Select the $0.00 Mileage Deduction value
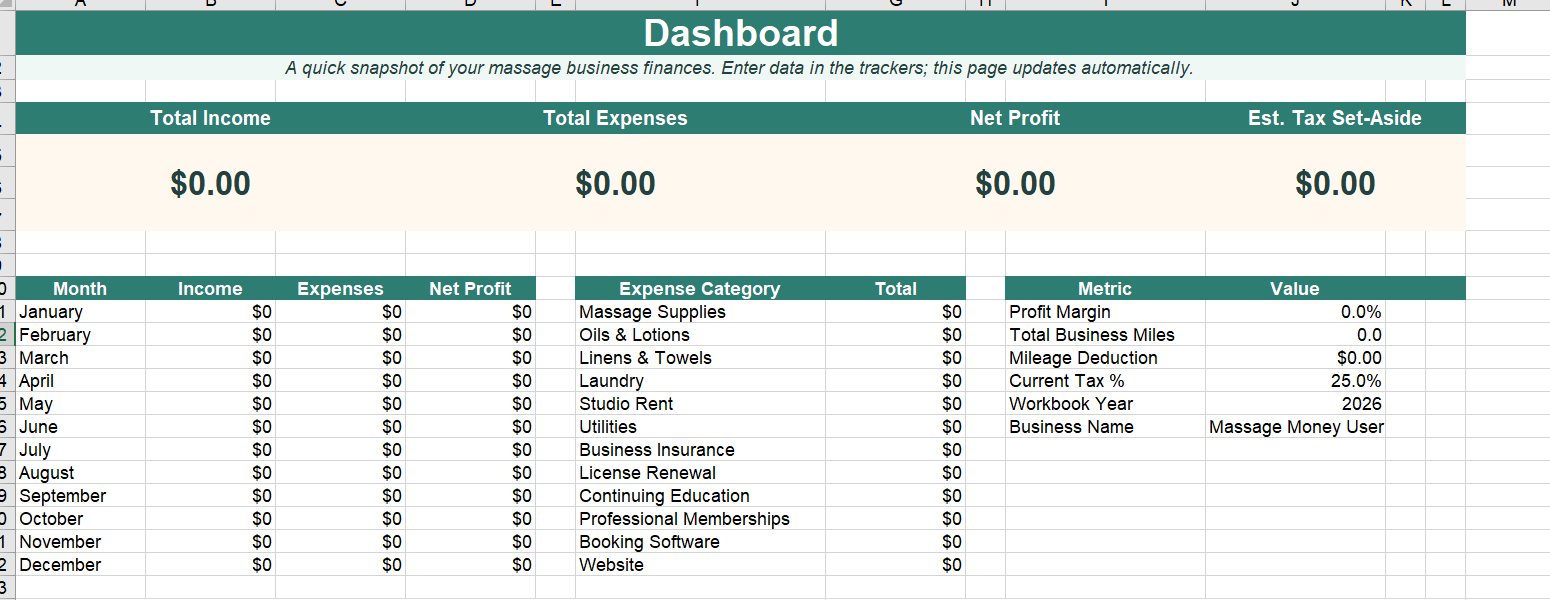Screen dimensions: 1550x600 tap(1295, 358)
